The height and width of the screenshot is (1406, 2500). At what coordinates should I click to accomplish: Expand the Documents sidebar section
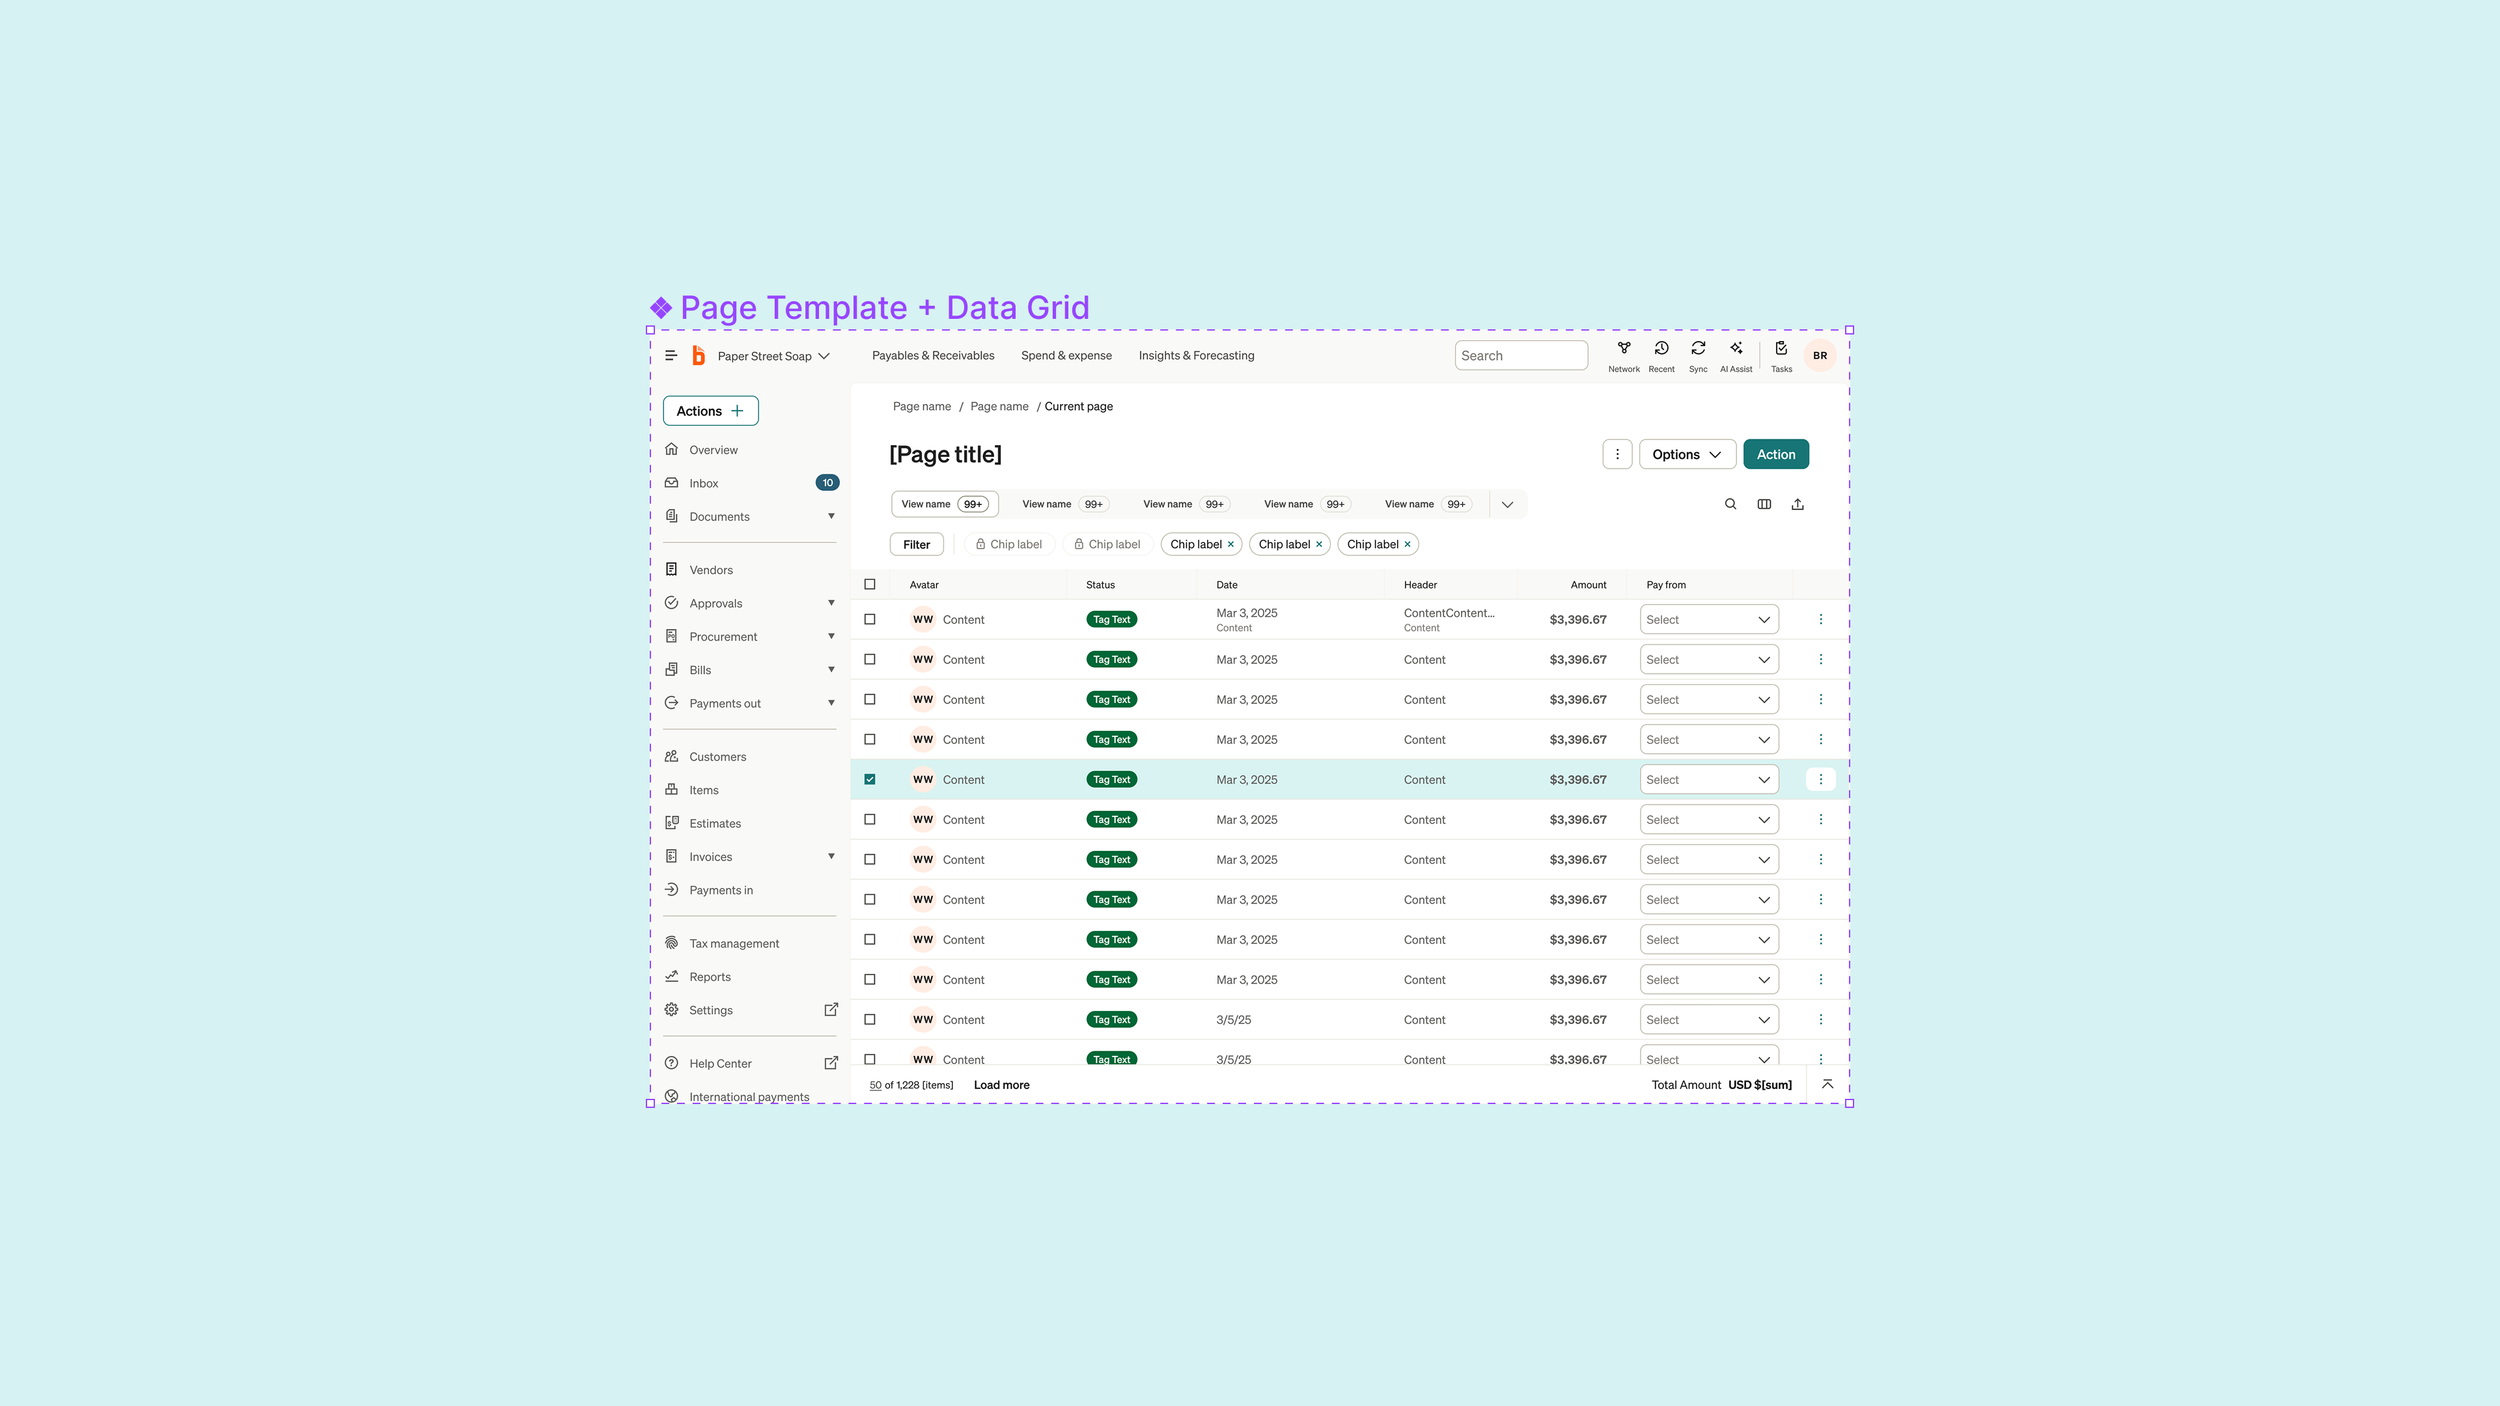[831, 516]
